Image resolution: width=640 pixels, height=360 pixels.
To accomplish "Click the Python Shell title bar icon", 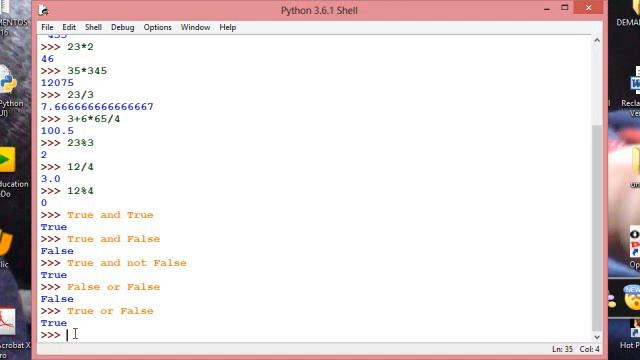I will tap(44, 11).
